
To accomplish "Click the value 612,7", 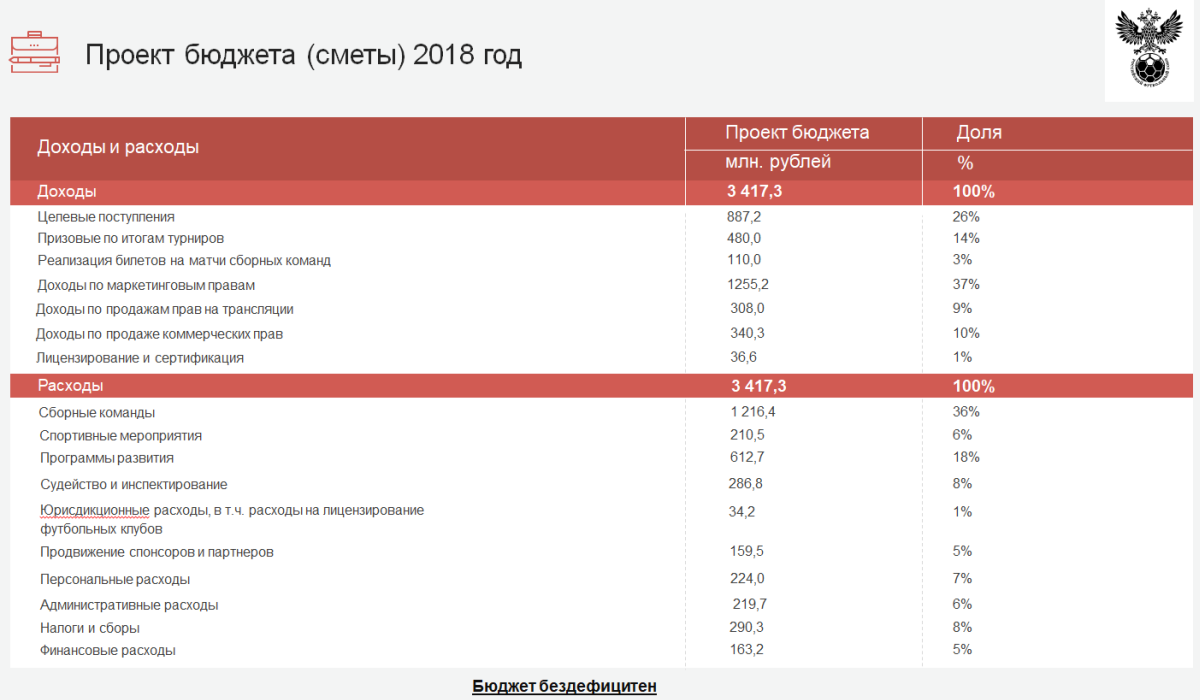I will (747, 458).
